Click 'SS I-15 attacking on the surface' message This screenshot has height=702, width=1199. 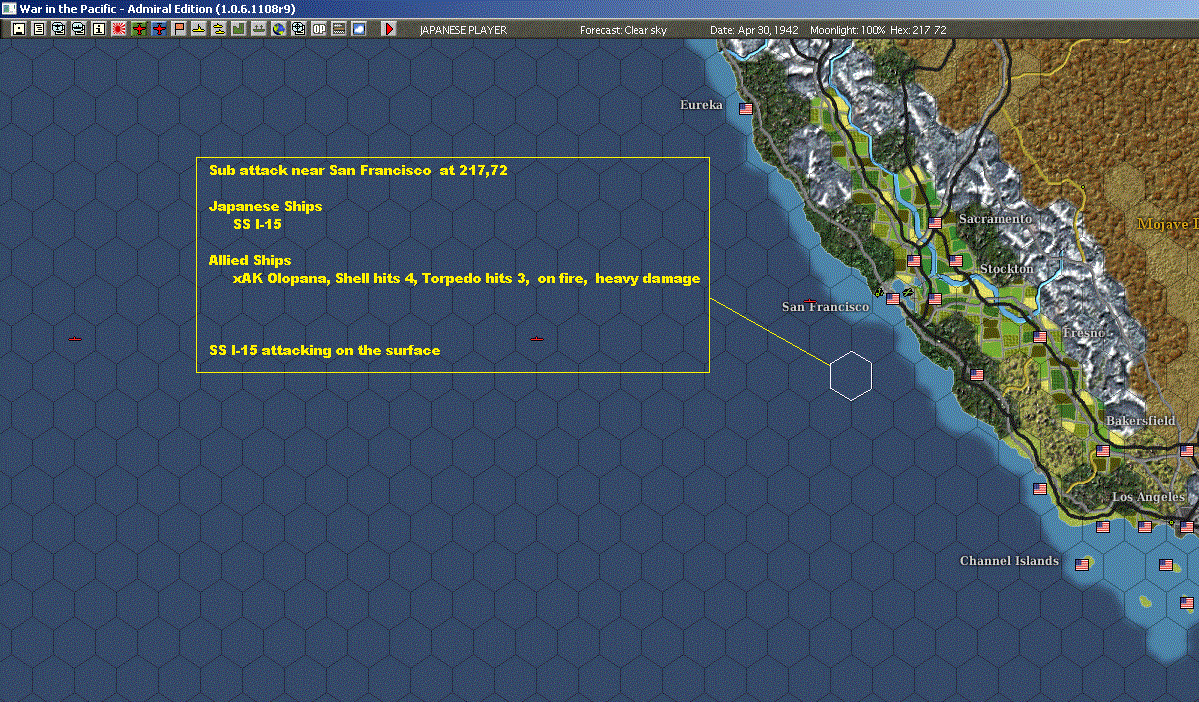[324, 350]
